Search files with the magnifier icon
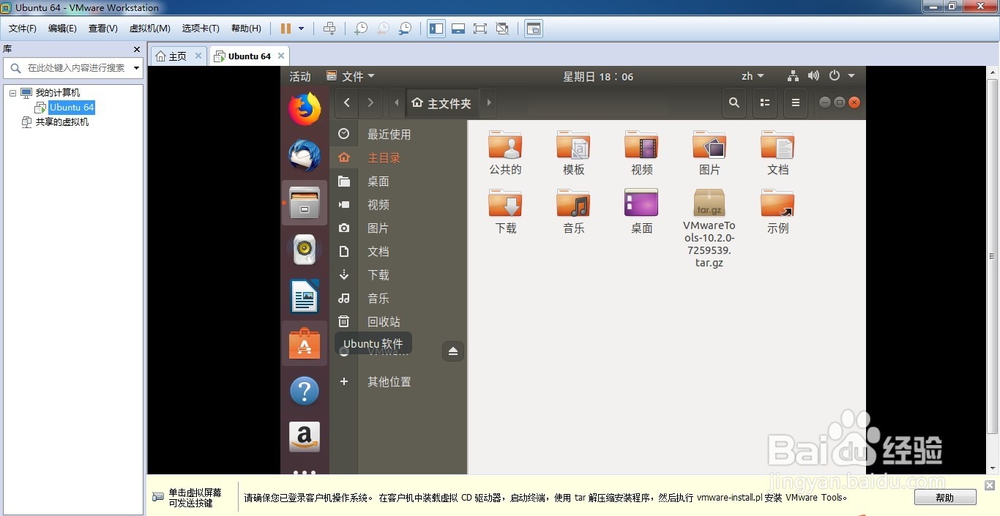The width and height of the screenshot is (1000, 516). [x=734, y=102]
